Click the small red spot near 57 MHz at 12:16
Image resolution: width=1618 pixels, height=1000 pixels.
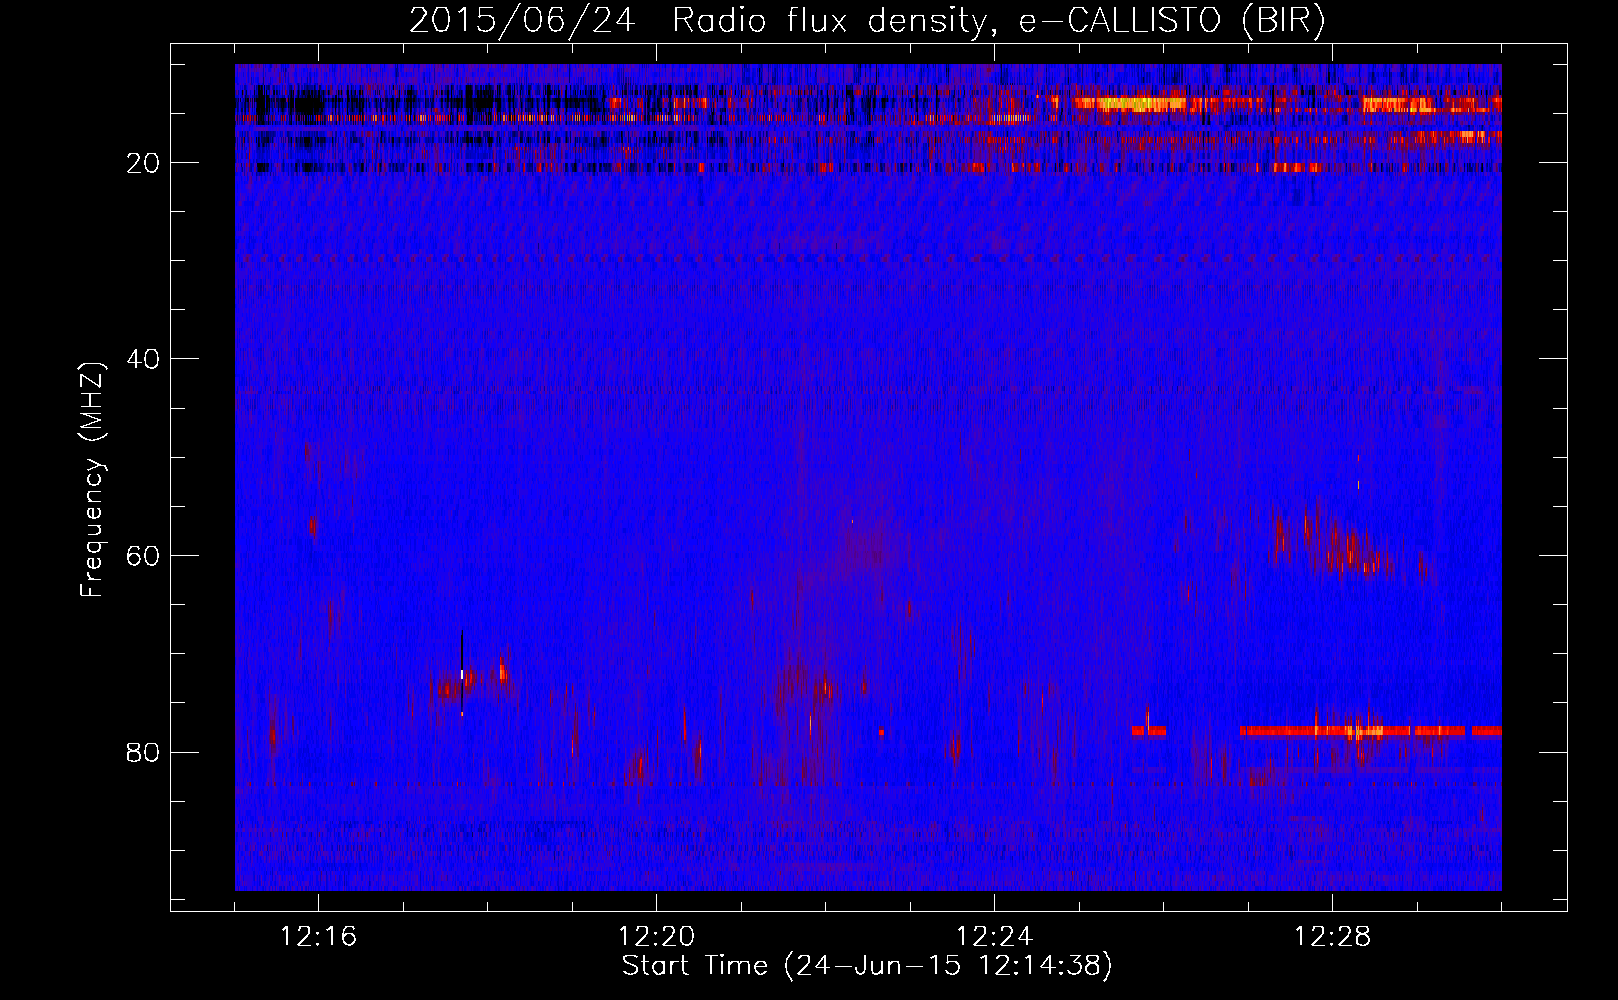[x=313, y=524]
